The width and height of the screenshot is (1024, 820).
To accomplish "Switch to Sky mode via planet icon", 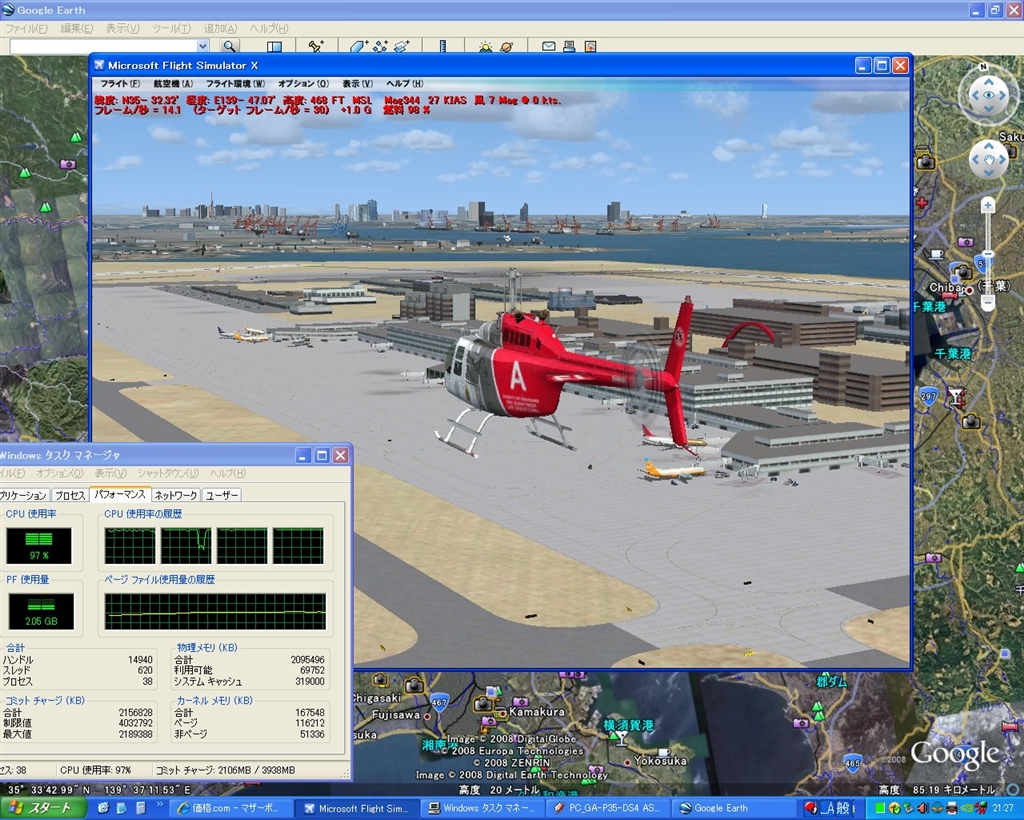I will pyautogui.click(x=507, y=46).
